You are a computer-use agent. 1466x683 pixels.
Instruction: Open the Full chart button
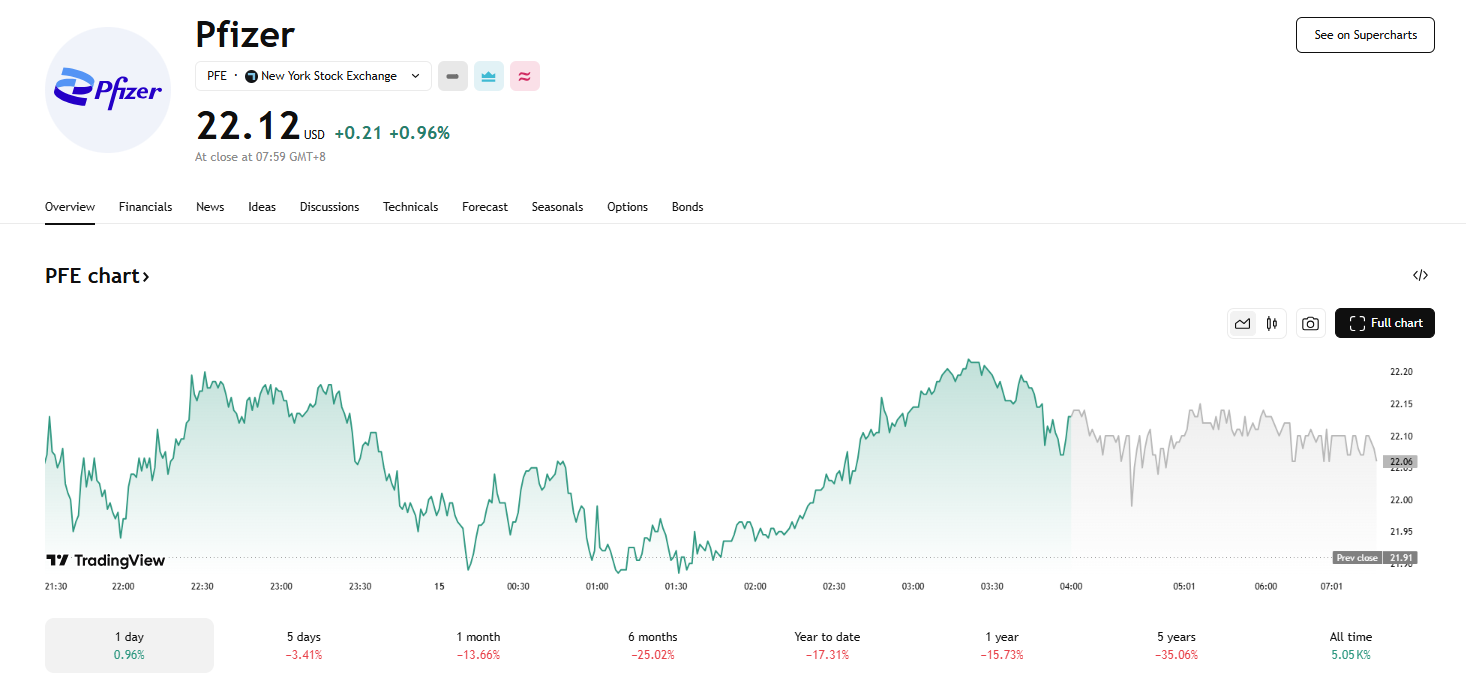(x=1385, y=323)
